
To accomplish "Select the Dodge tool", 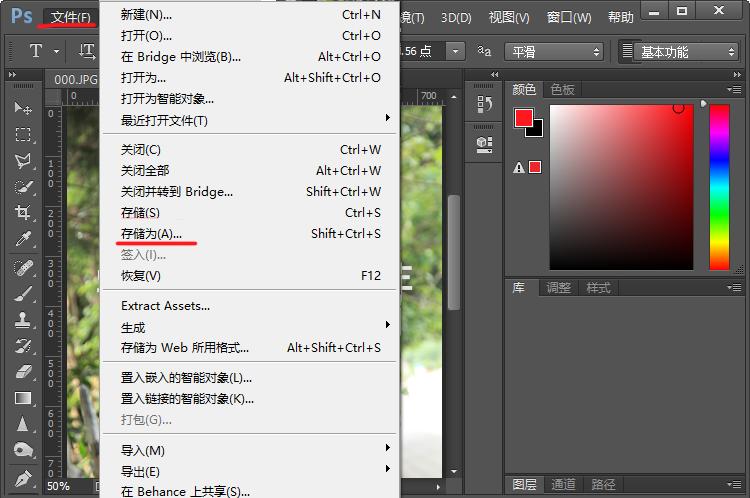I will click(22, 450).
